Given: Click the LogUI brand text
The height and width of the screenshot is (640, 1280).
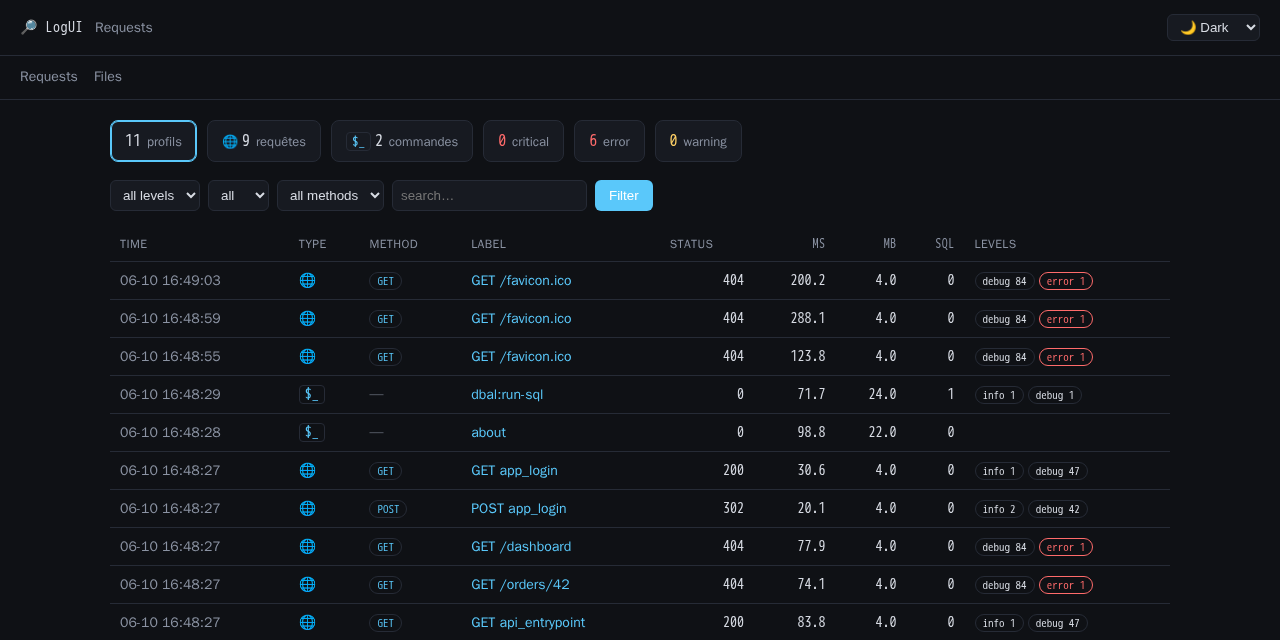Looking at the screenshot, I should [x=64, y=27].
